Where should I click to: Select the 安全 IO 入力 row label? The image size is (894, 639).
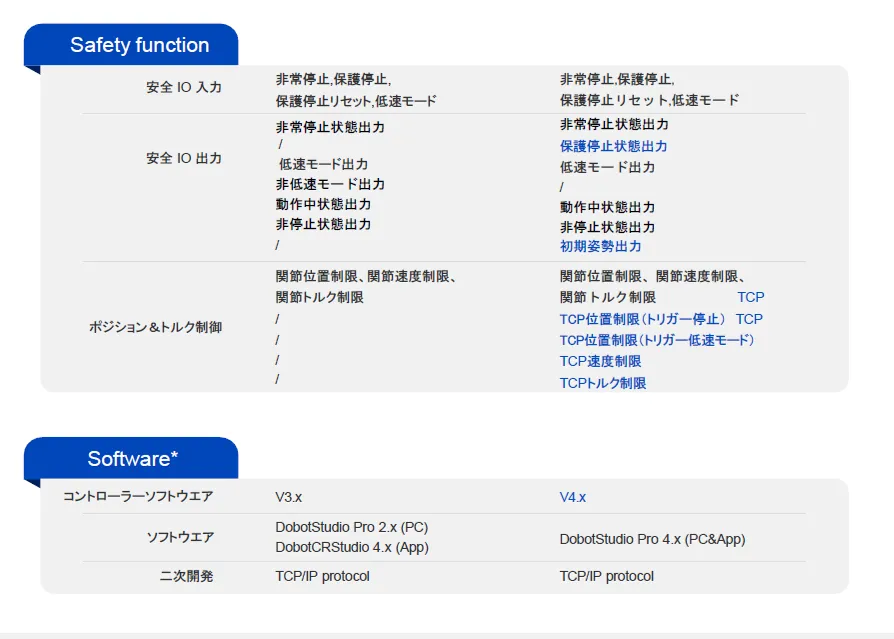coord(184,88)
